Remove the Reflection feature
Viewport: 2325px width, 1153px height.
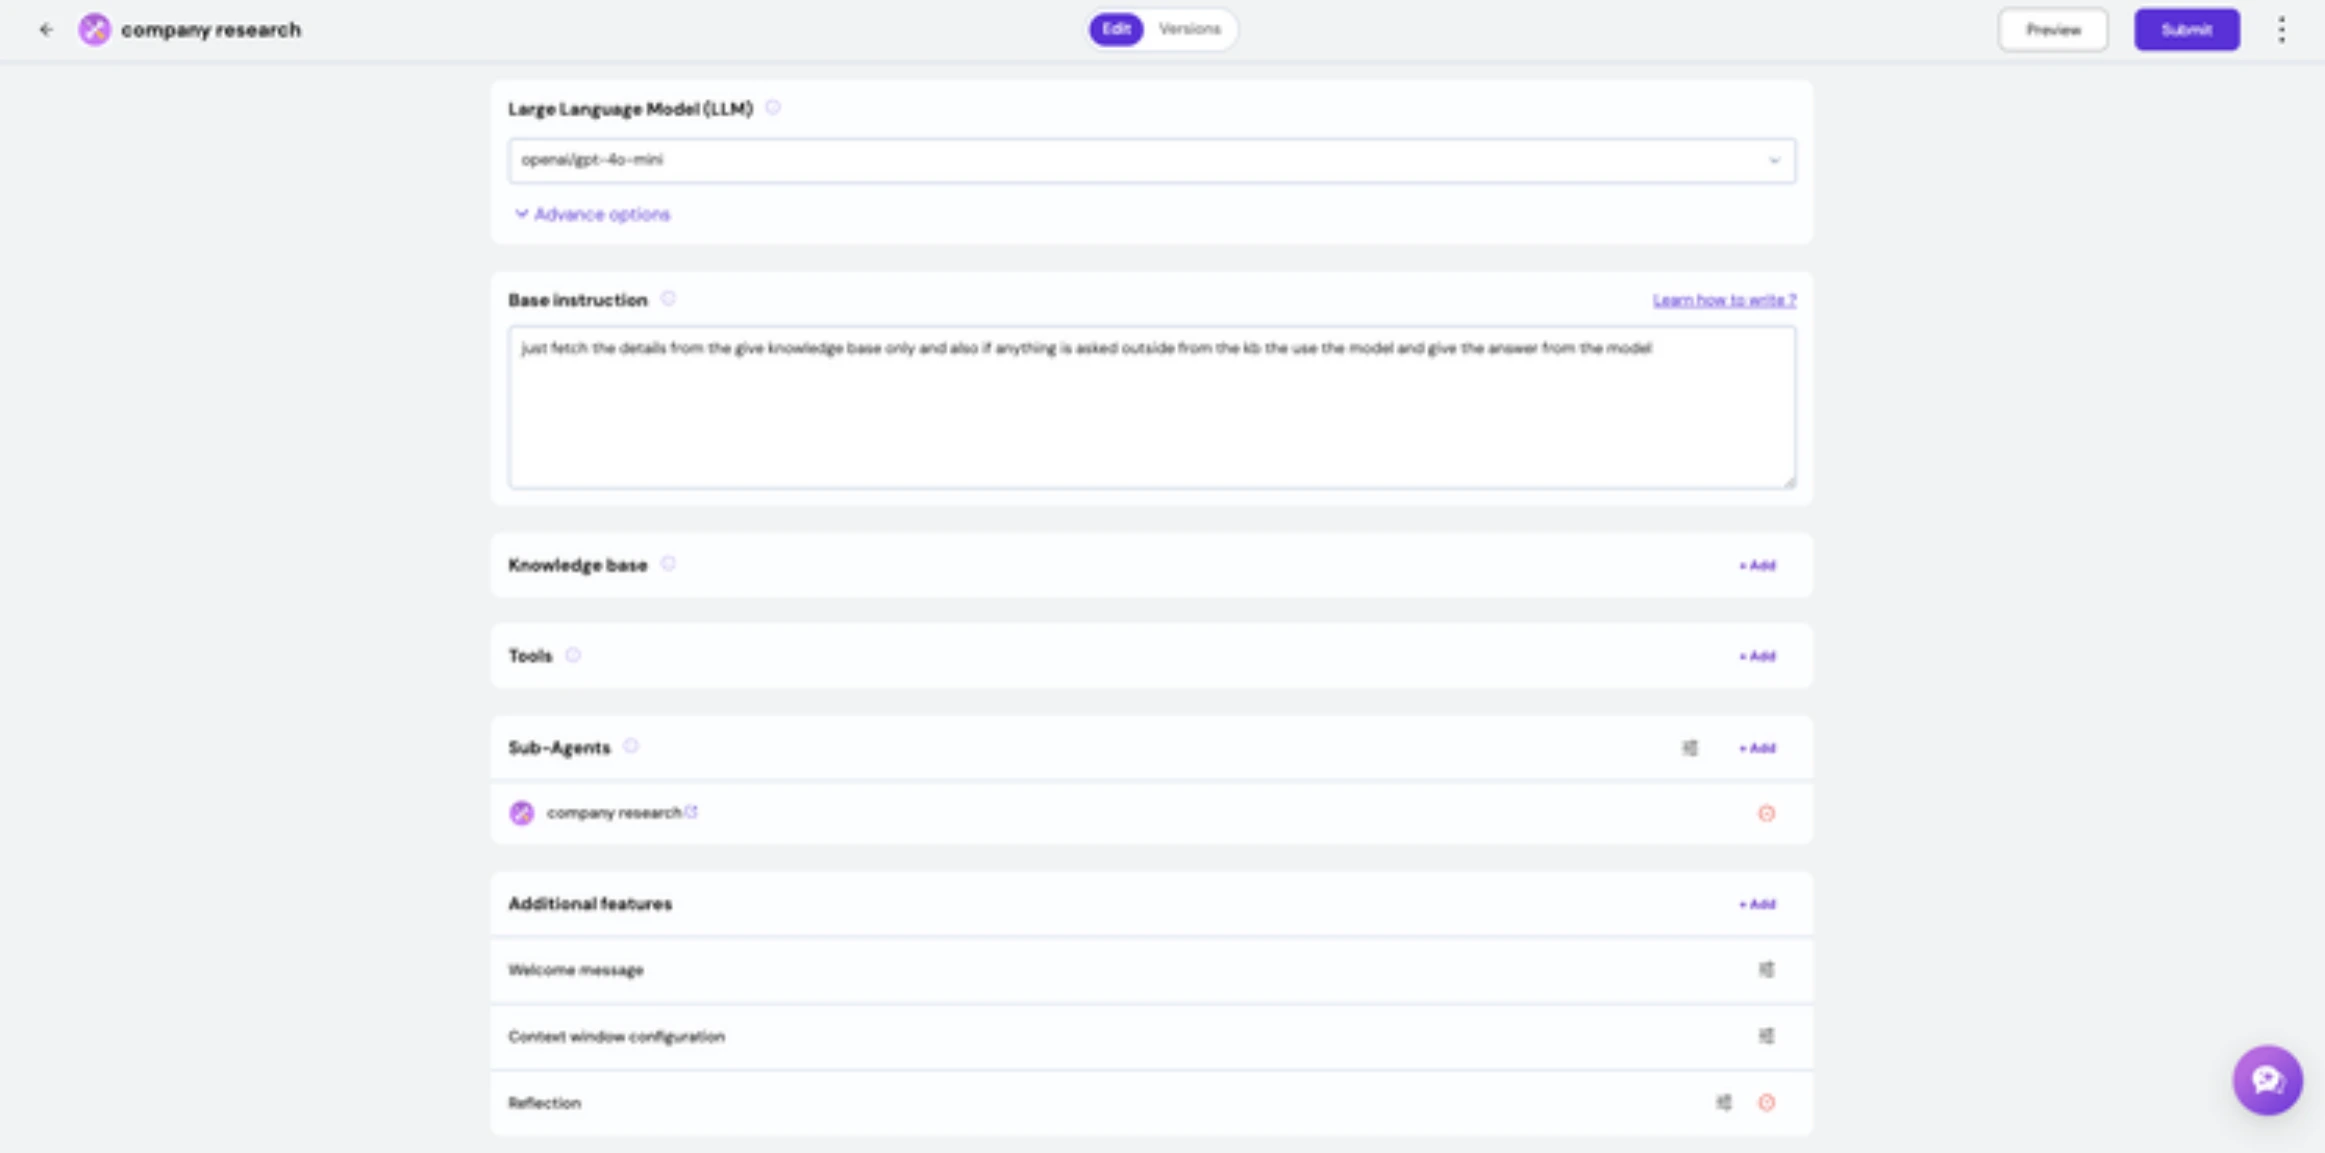pos(1766,1102)
